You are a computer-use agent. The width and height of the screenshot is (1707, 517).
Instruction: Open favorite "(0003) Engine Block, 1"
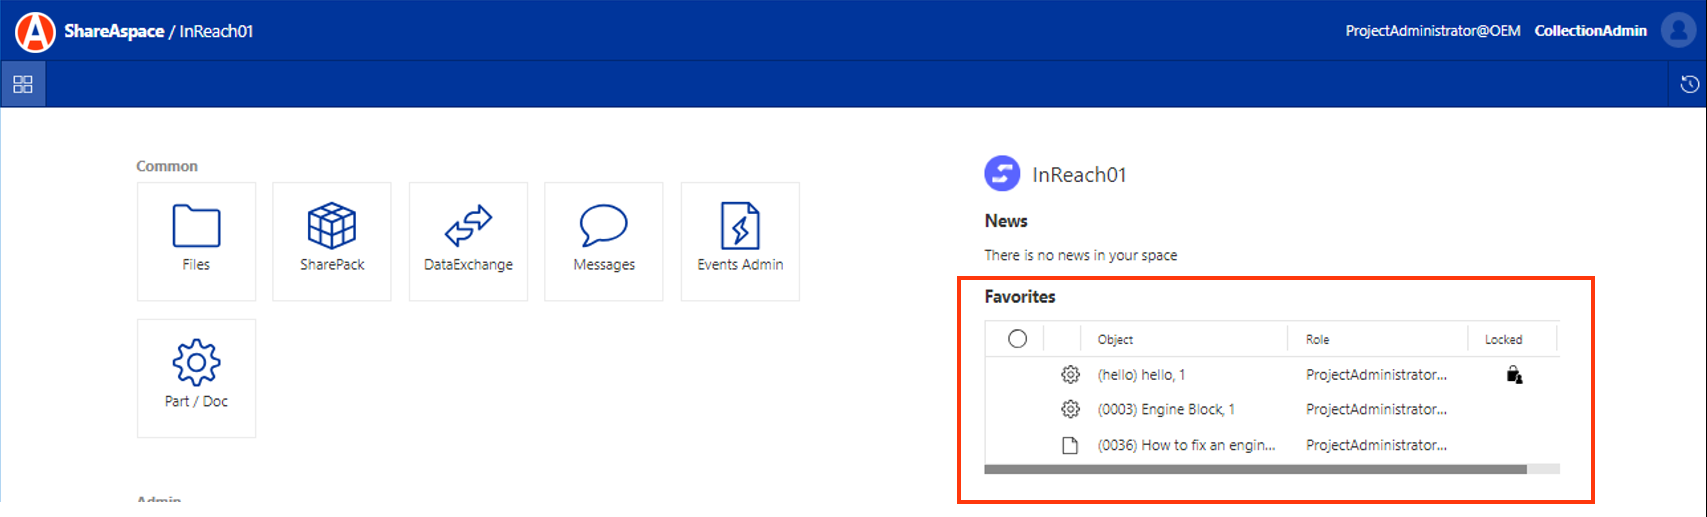click(1165, 409)
